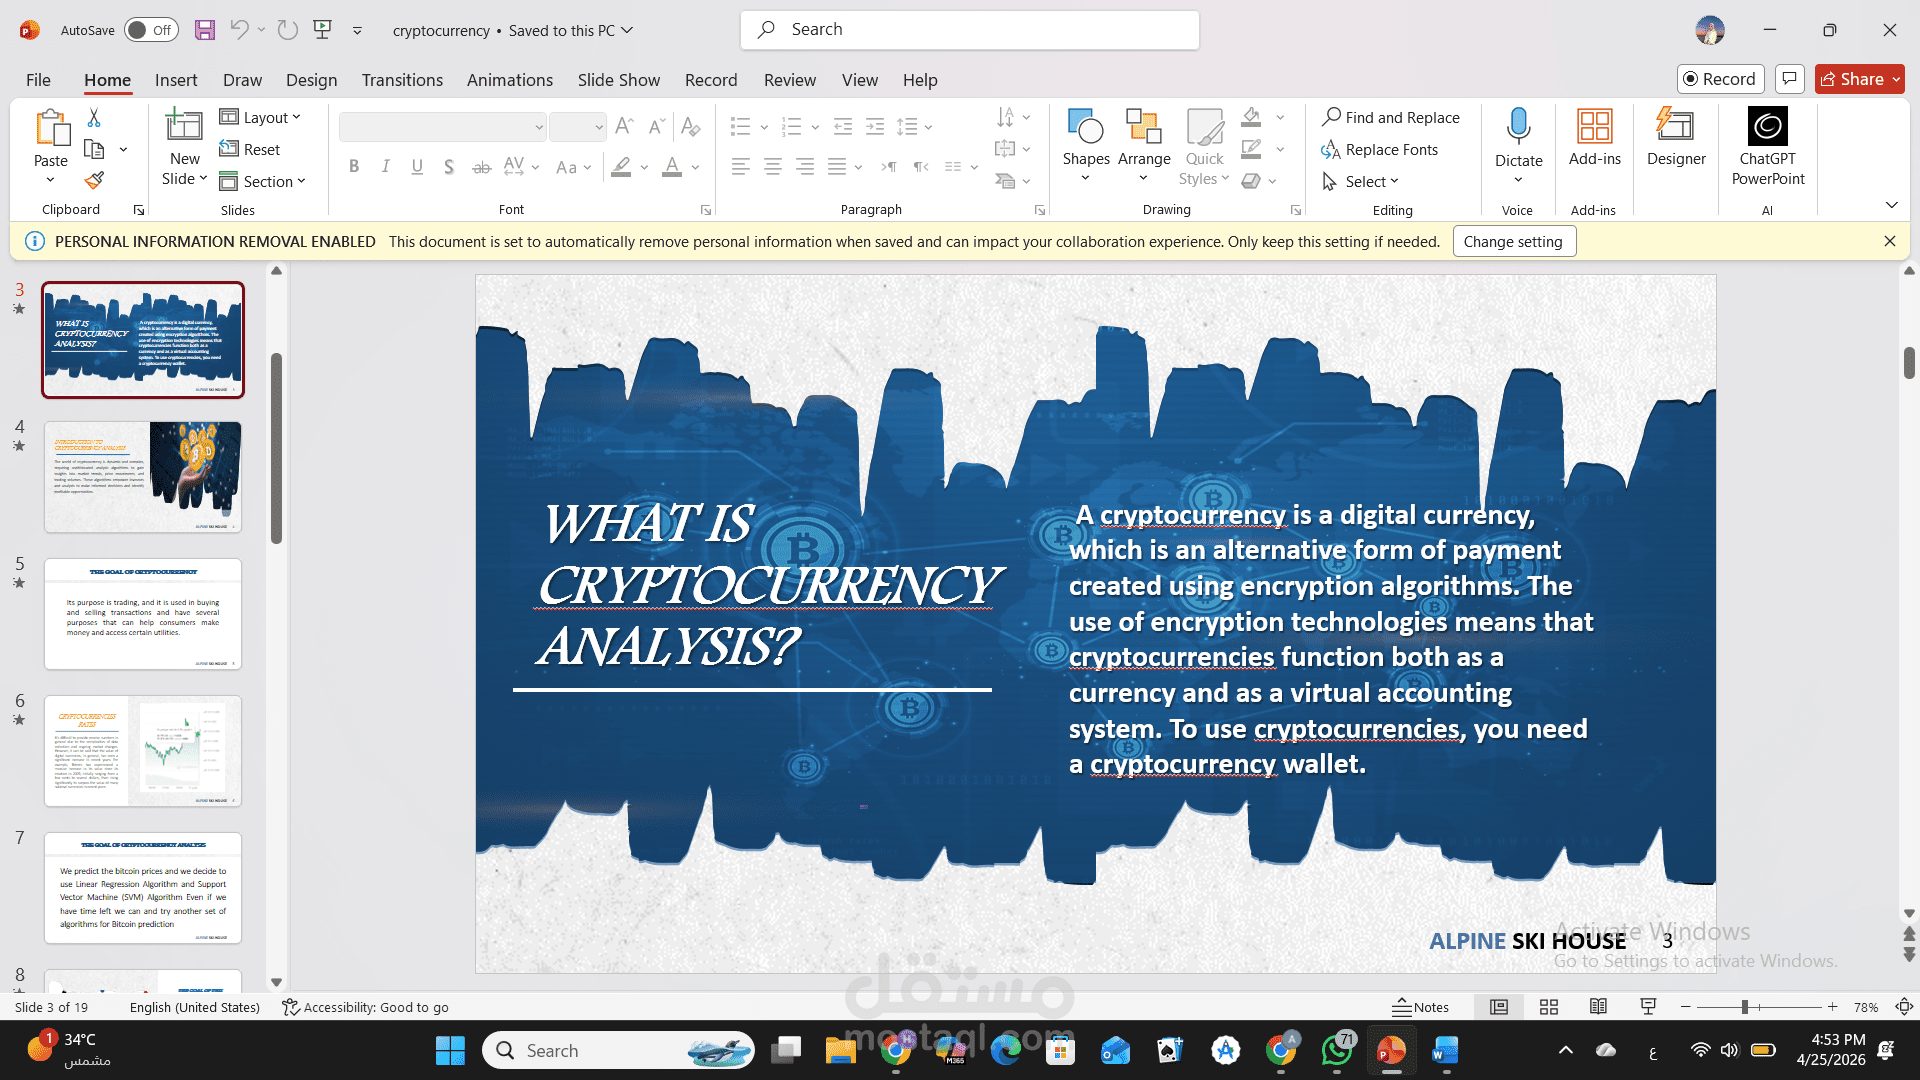
Task: Go to the Slide Show tab
Action: coord(618,80)
